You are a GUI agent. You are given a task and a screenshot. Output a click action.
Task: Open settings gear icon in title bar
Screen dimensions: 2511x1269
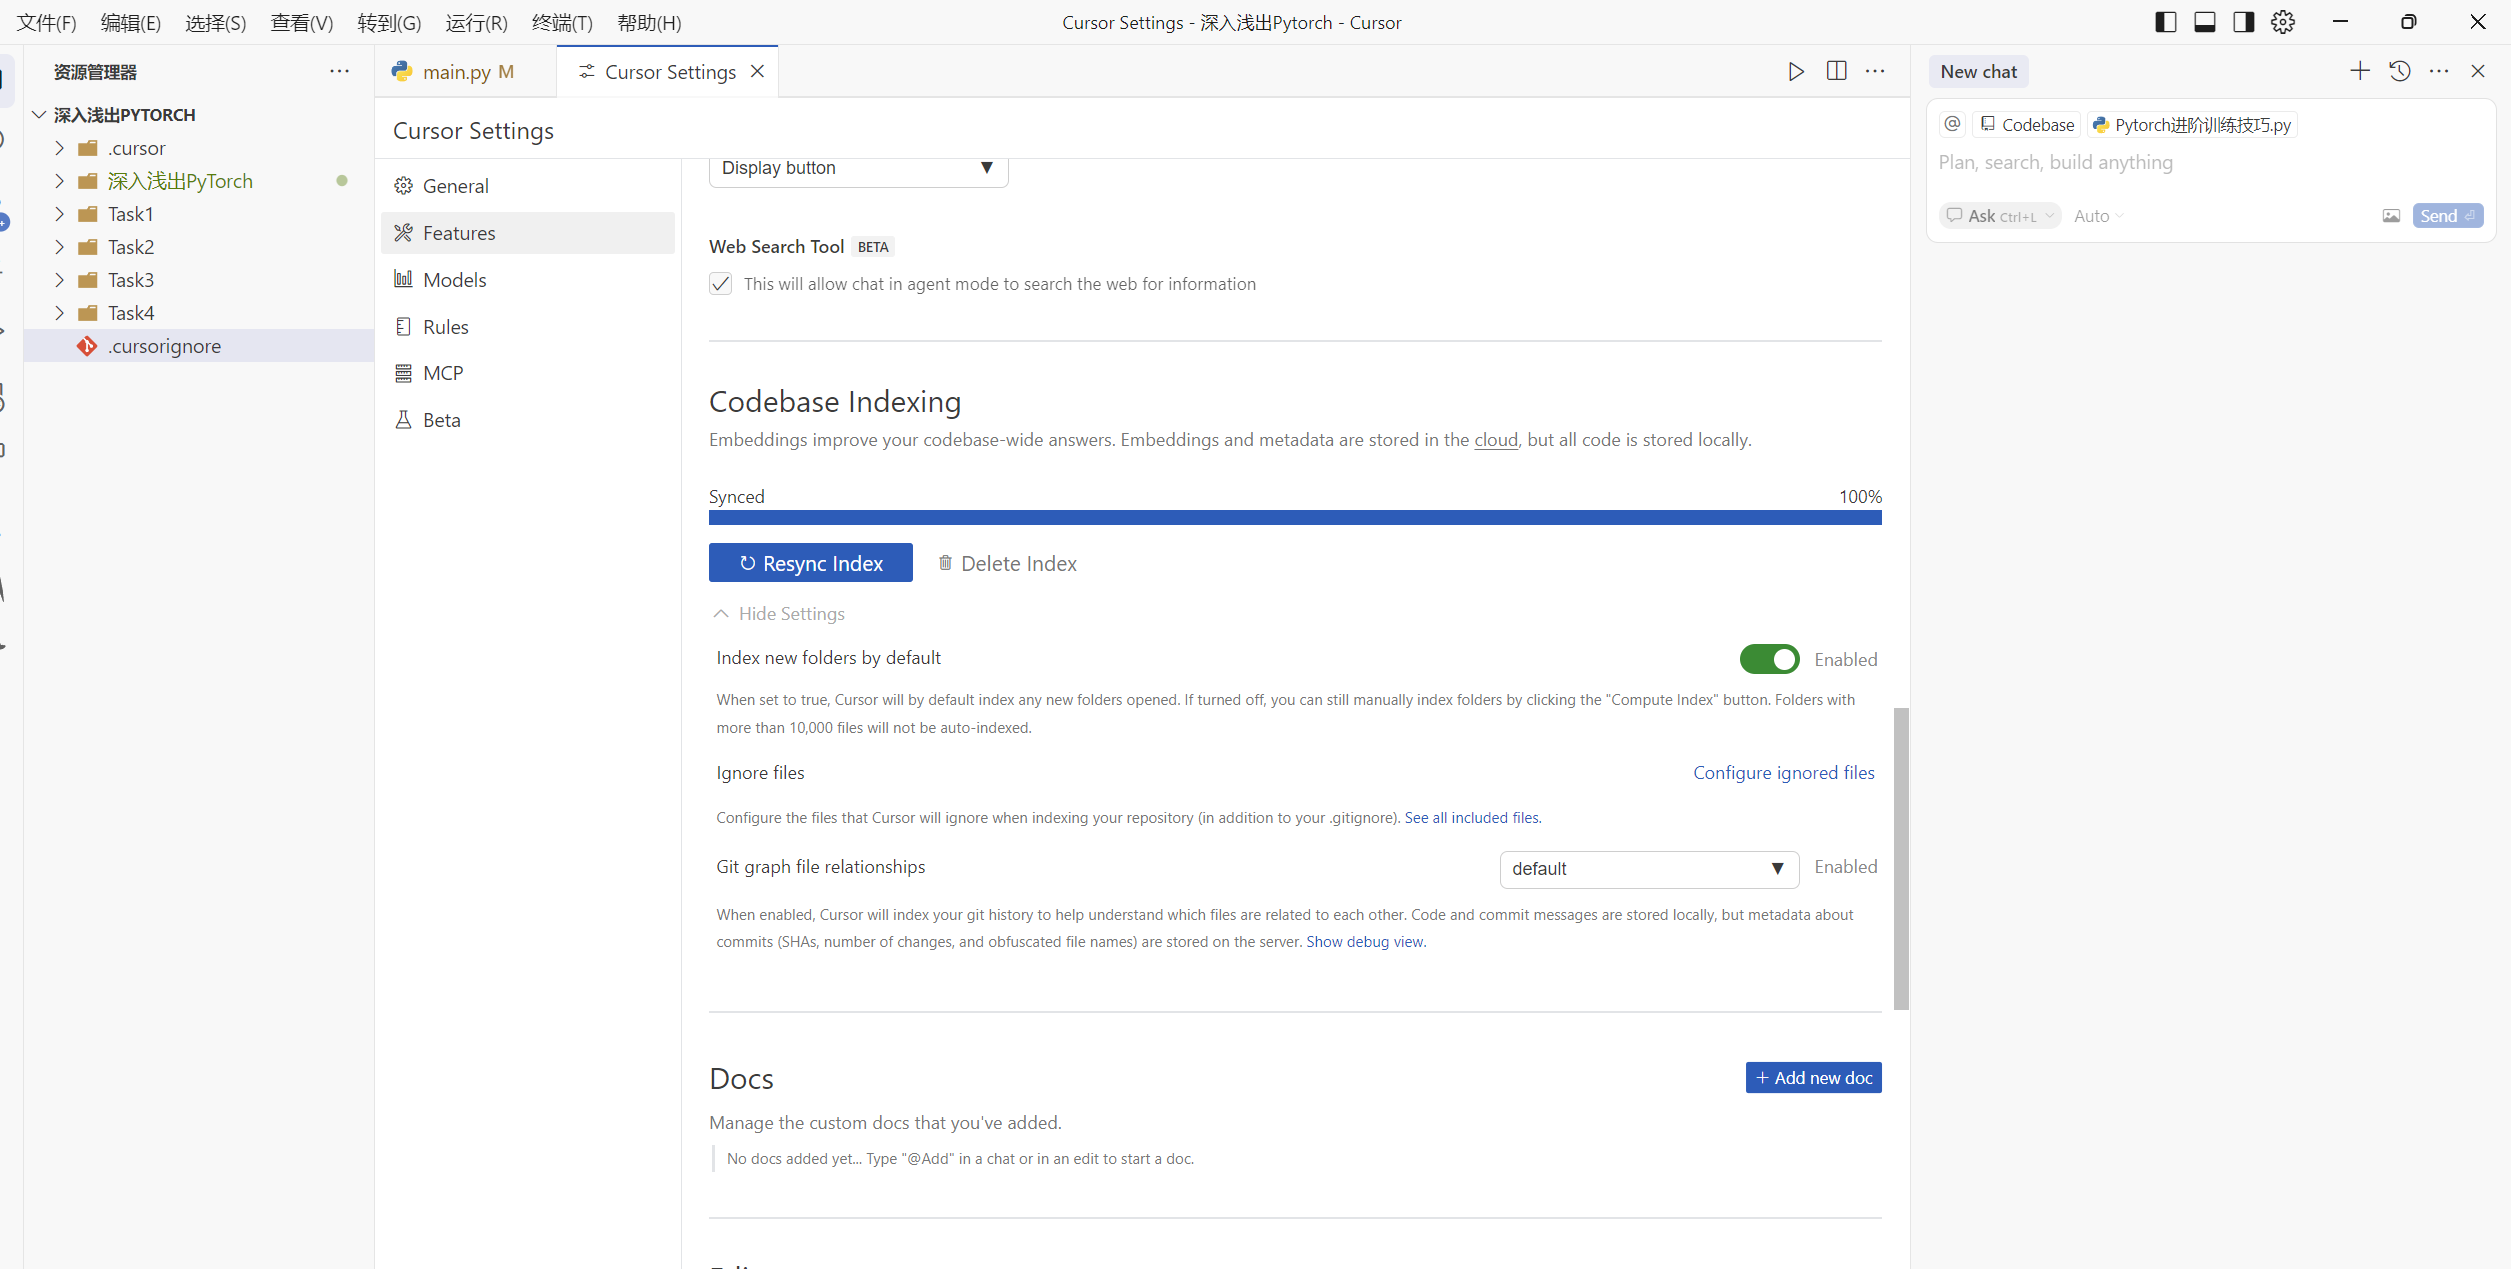click(x=2283, y=22)
